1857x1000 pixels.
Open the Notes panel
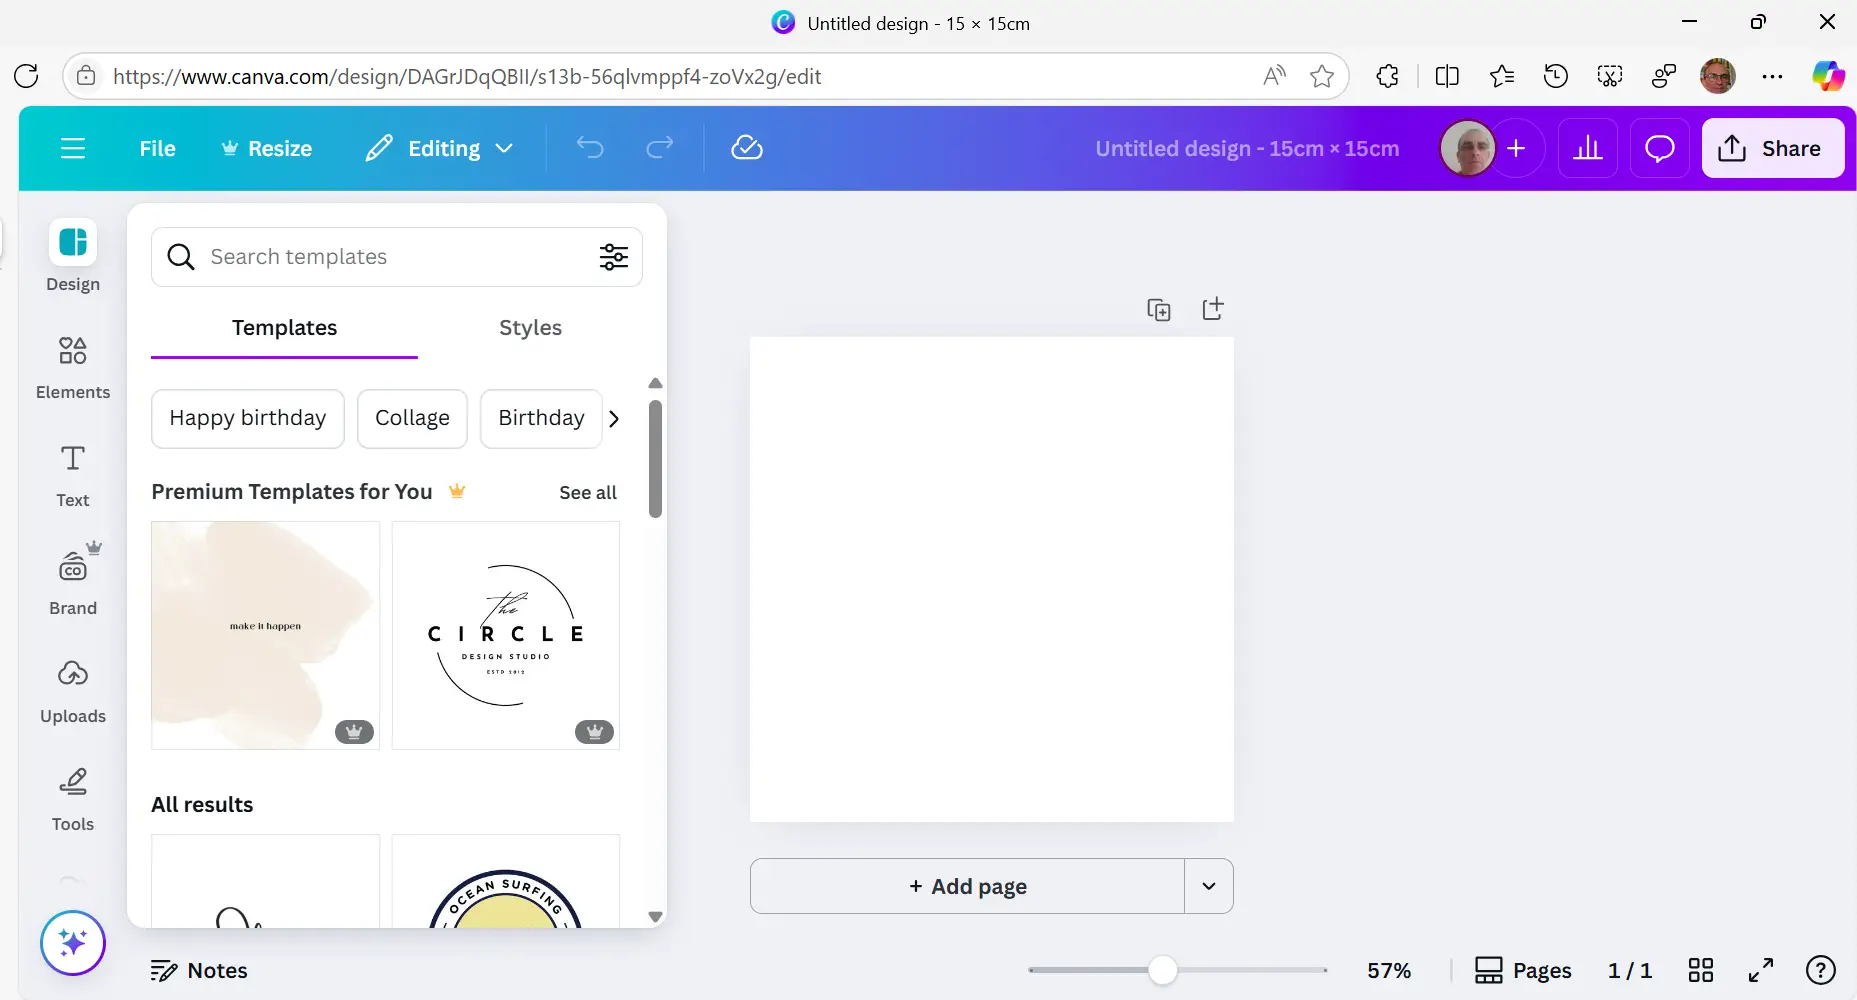[199, 971]
